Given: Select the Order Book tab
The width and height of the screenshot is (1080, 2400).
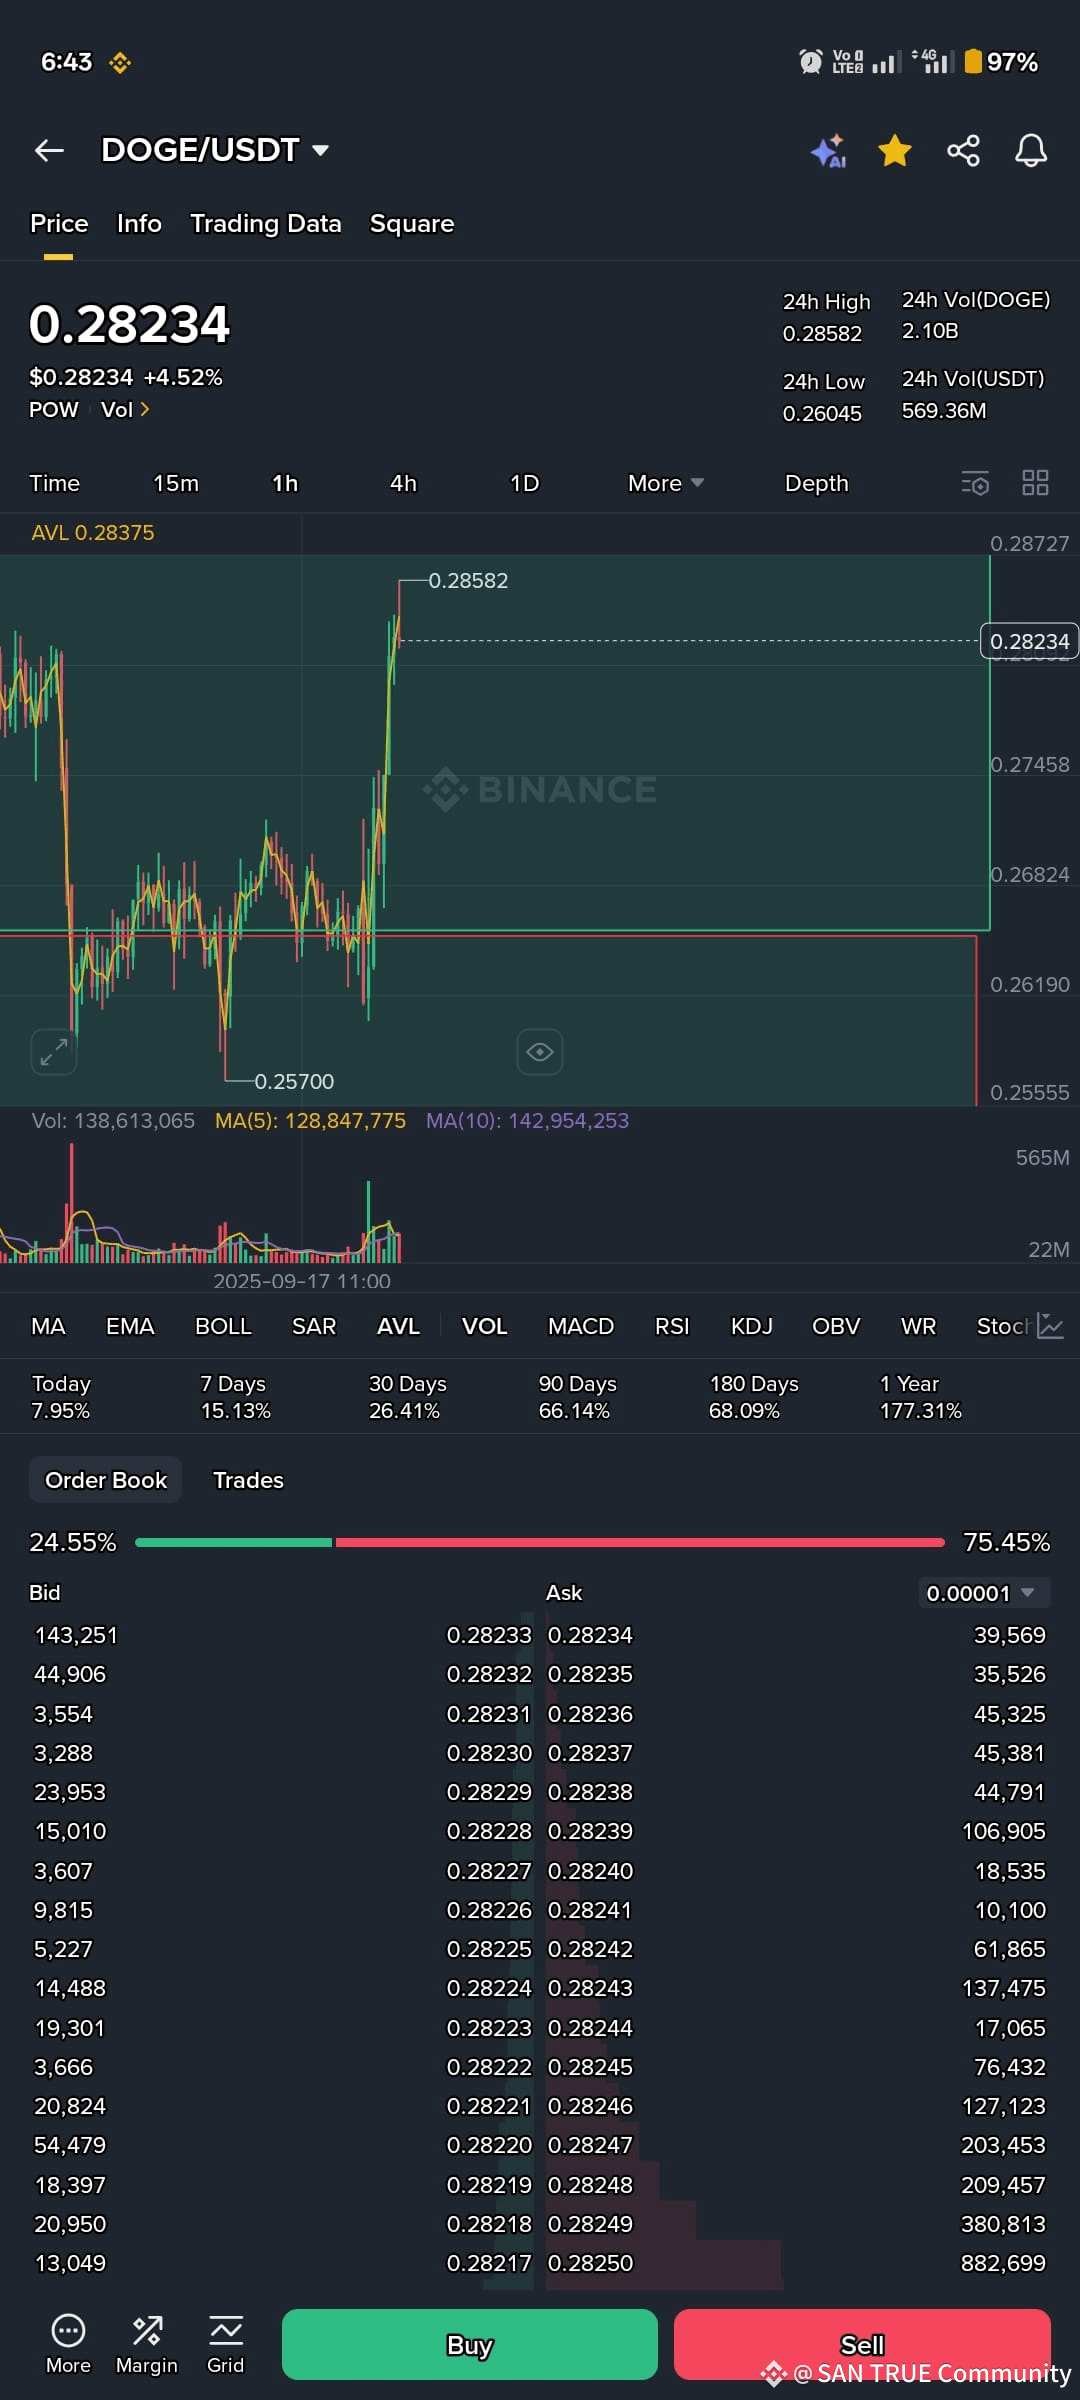Looking at the screenshot, I should click(x=106, y=1480).
